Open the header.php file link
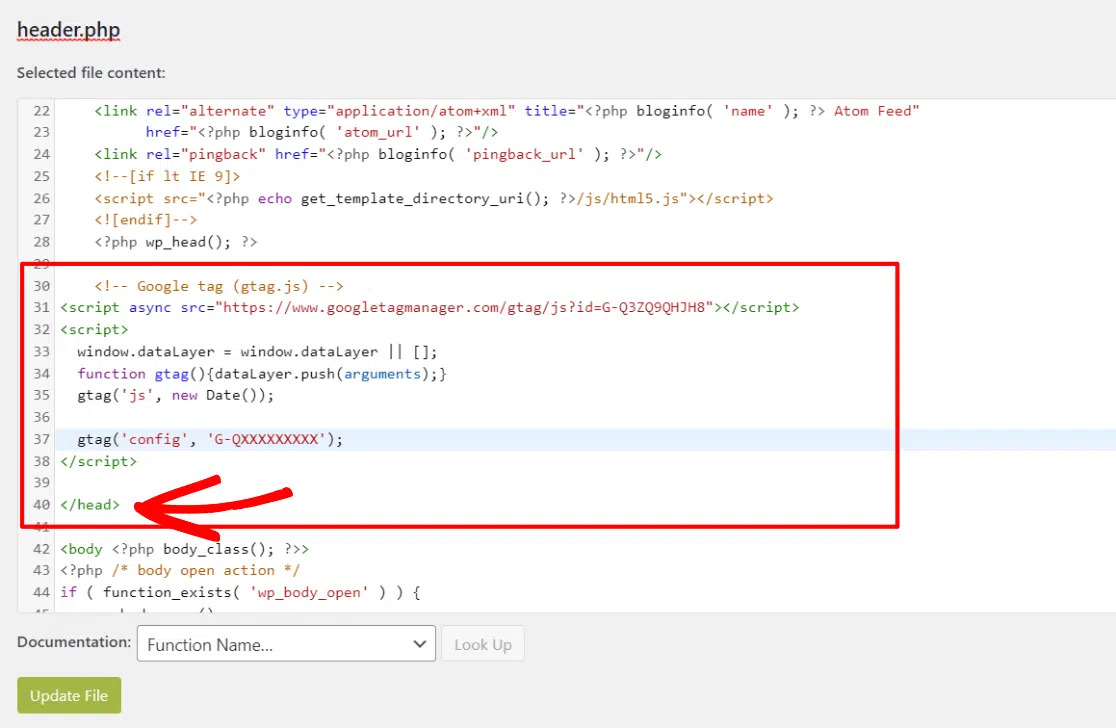This screenshot has height=728, width=1116. [x=68, y=30]
